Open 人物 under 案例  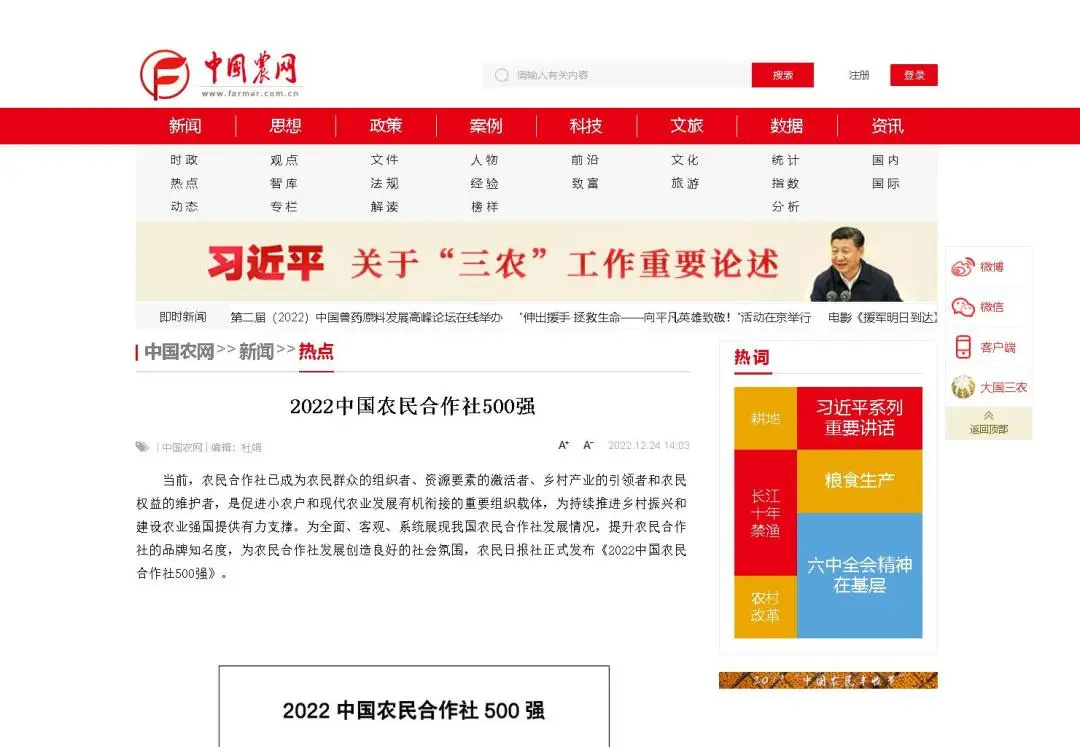click(485, 160)
